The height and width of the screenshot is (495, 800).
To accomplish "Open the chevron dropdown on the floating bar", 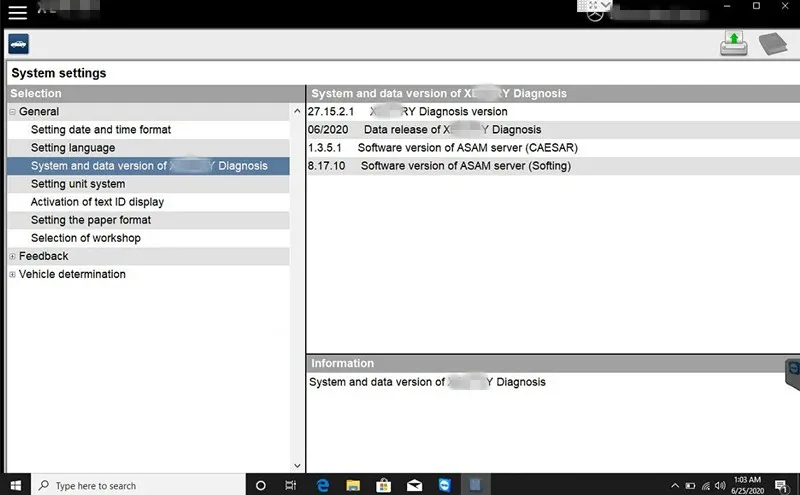I will 605,5.
